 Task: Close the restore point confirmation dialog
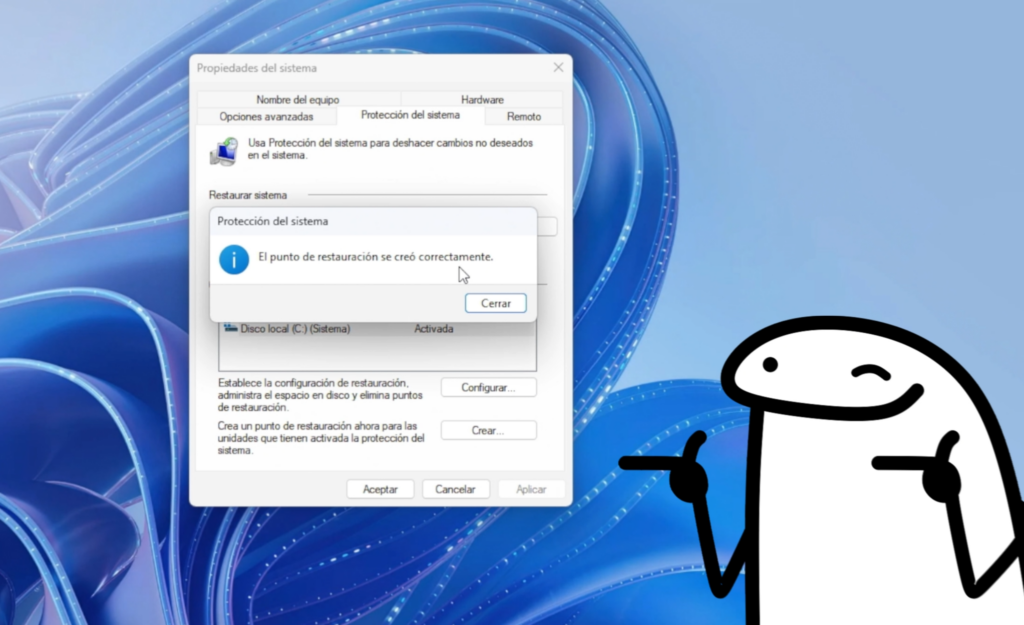[x=496, y=303]
